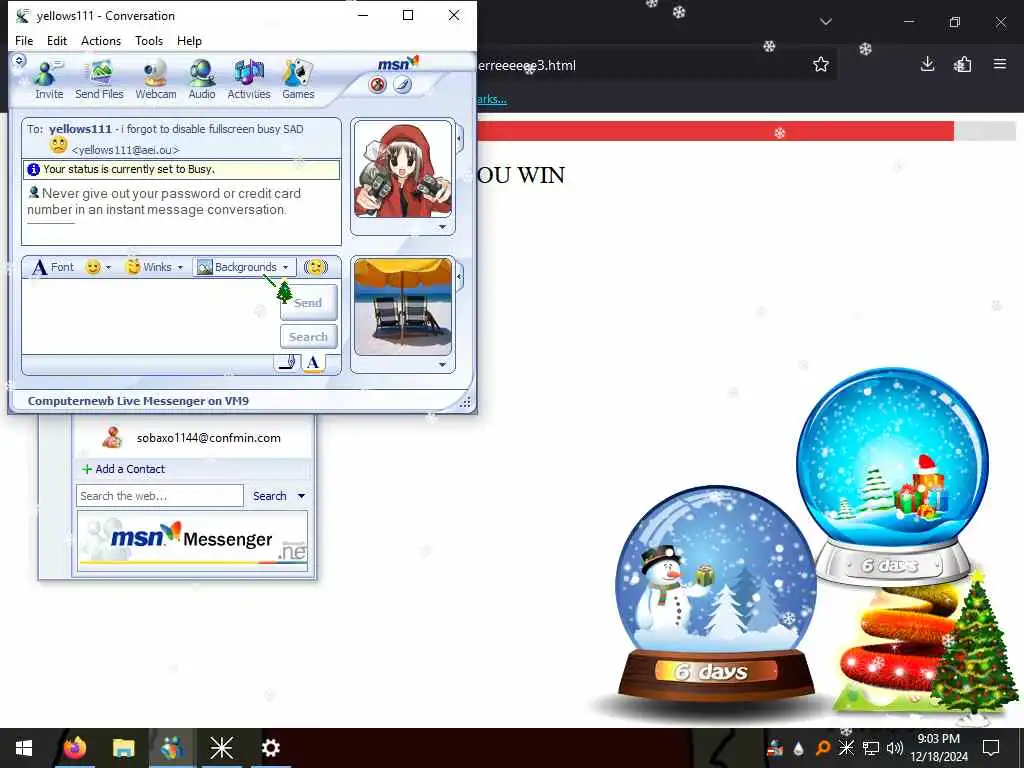
Task: Click the taskbar clock showing 9:03 PM
Action: 938,748
